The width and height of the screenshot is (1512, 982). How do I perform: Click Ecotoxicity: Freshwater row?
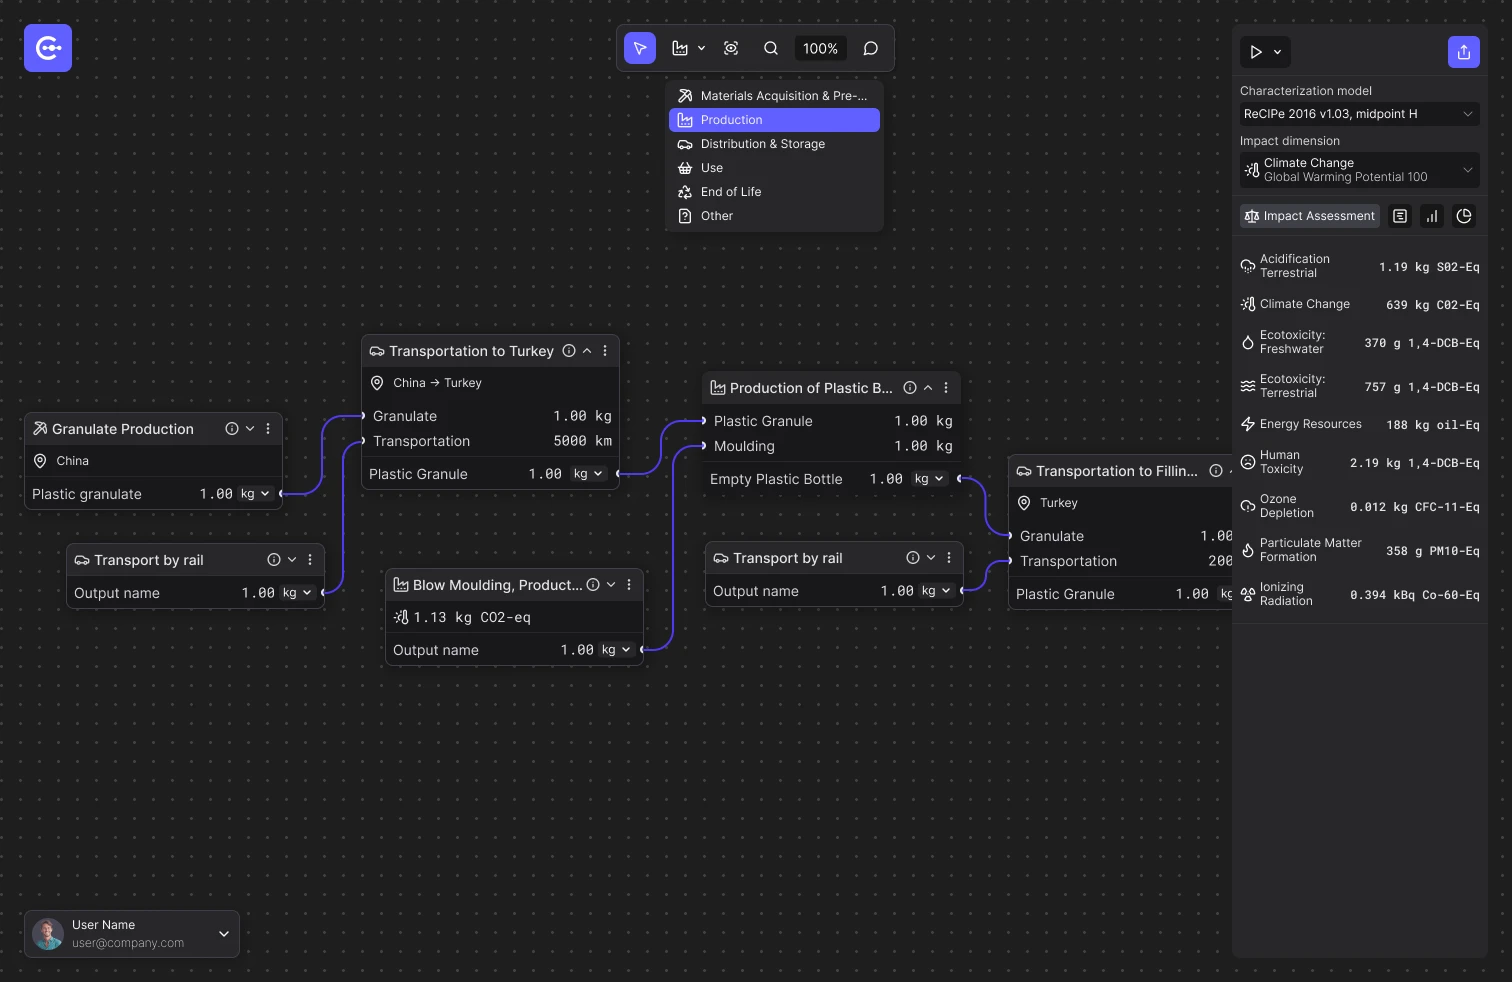[x=1360, y=342]
